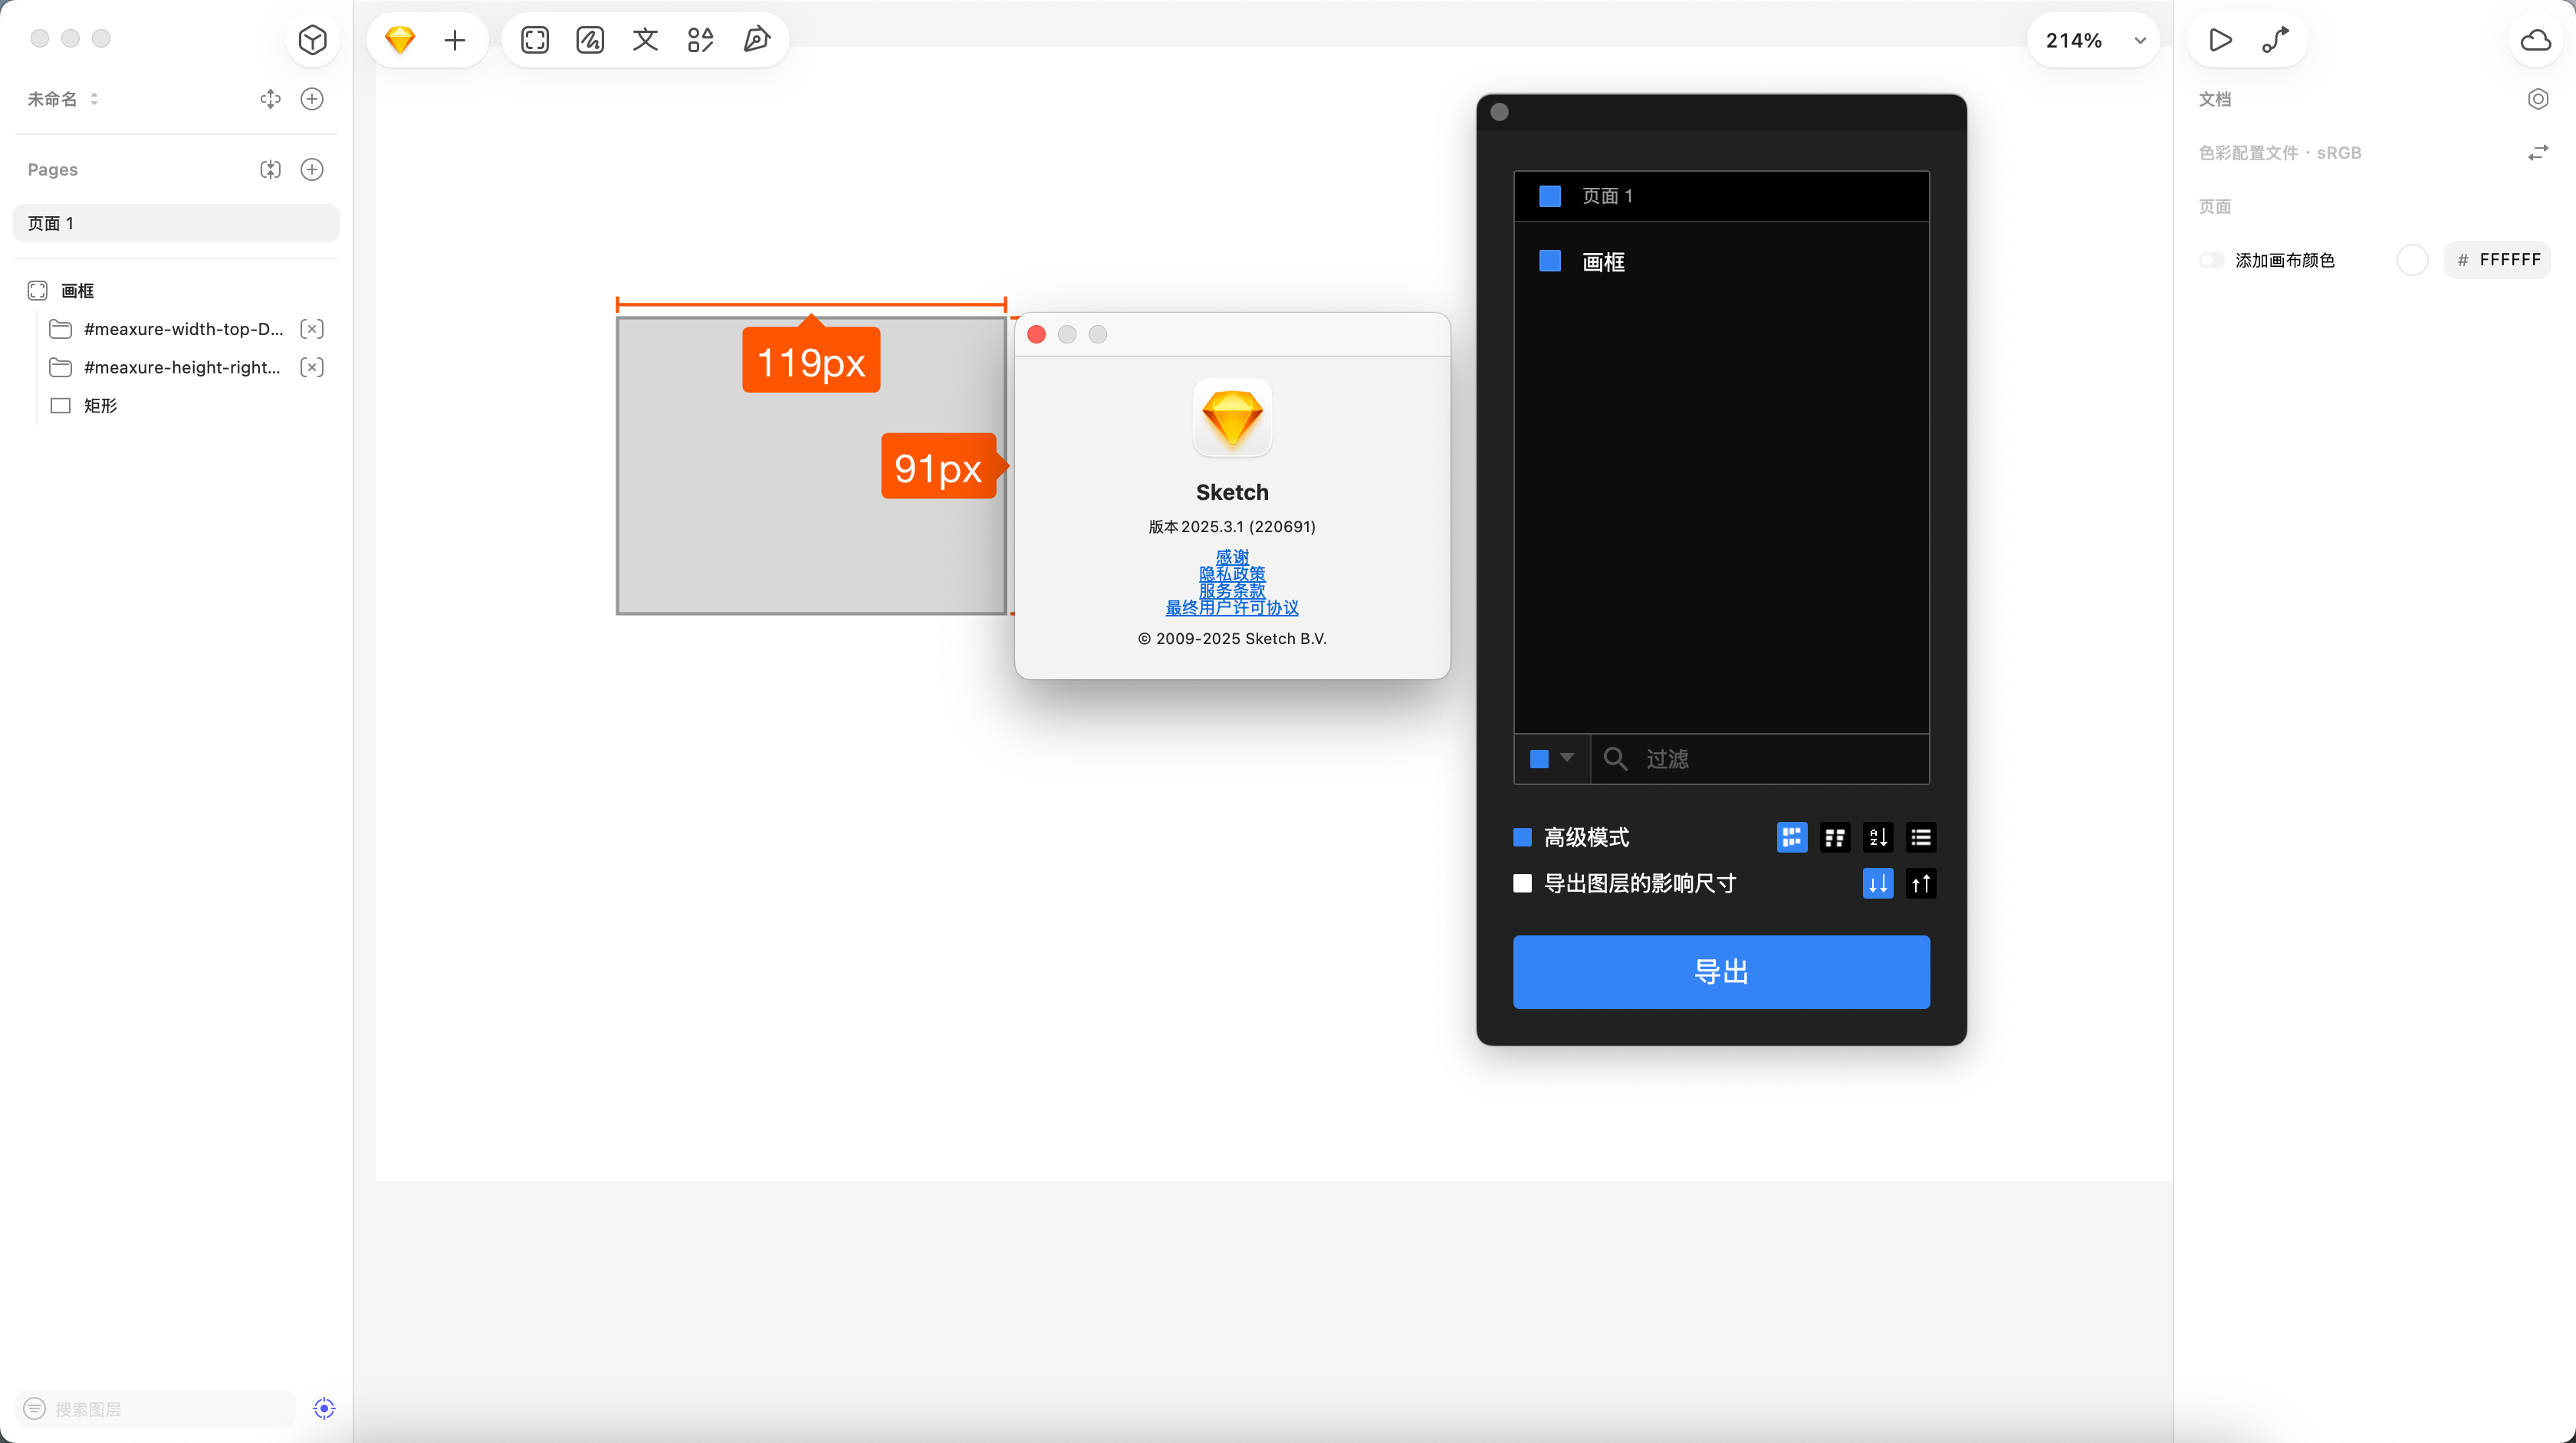Select the Text tool icon
The image size is (2576, 1443).
pos(645,40)
